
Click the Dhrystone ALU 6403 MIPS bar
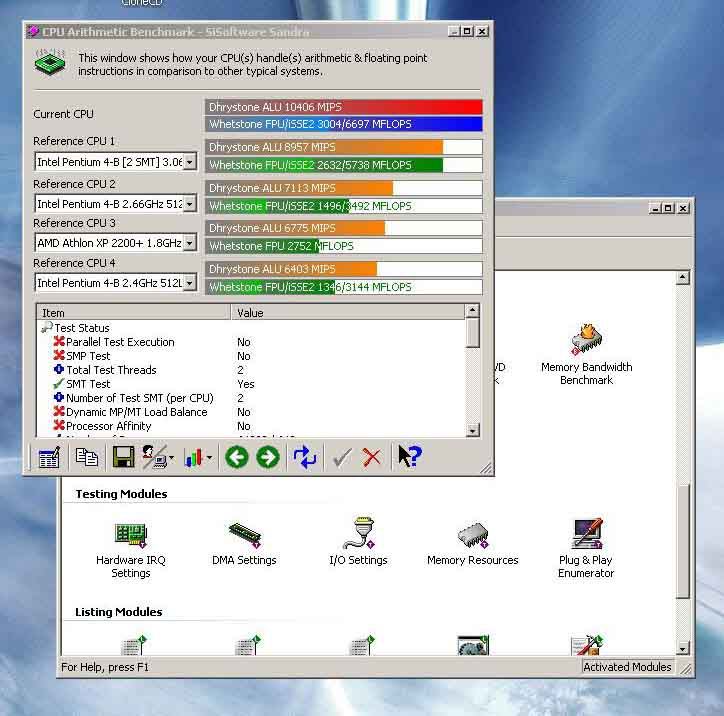pos(344,269)
